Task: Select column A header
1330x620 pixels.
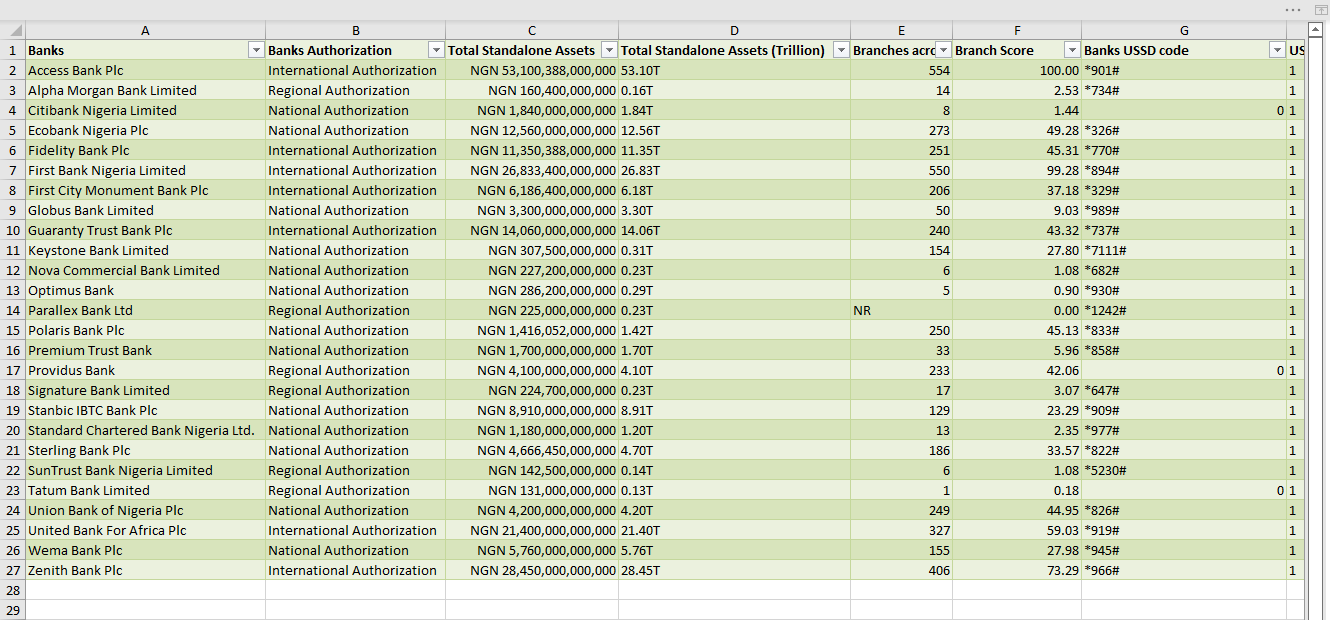Action: [x=145, y=30]
